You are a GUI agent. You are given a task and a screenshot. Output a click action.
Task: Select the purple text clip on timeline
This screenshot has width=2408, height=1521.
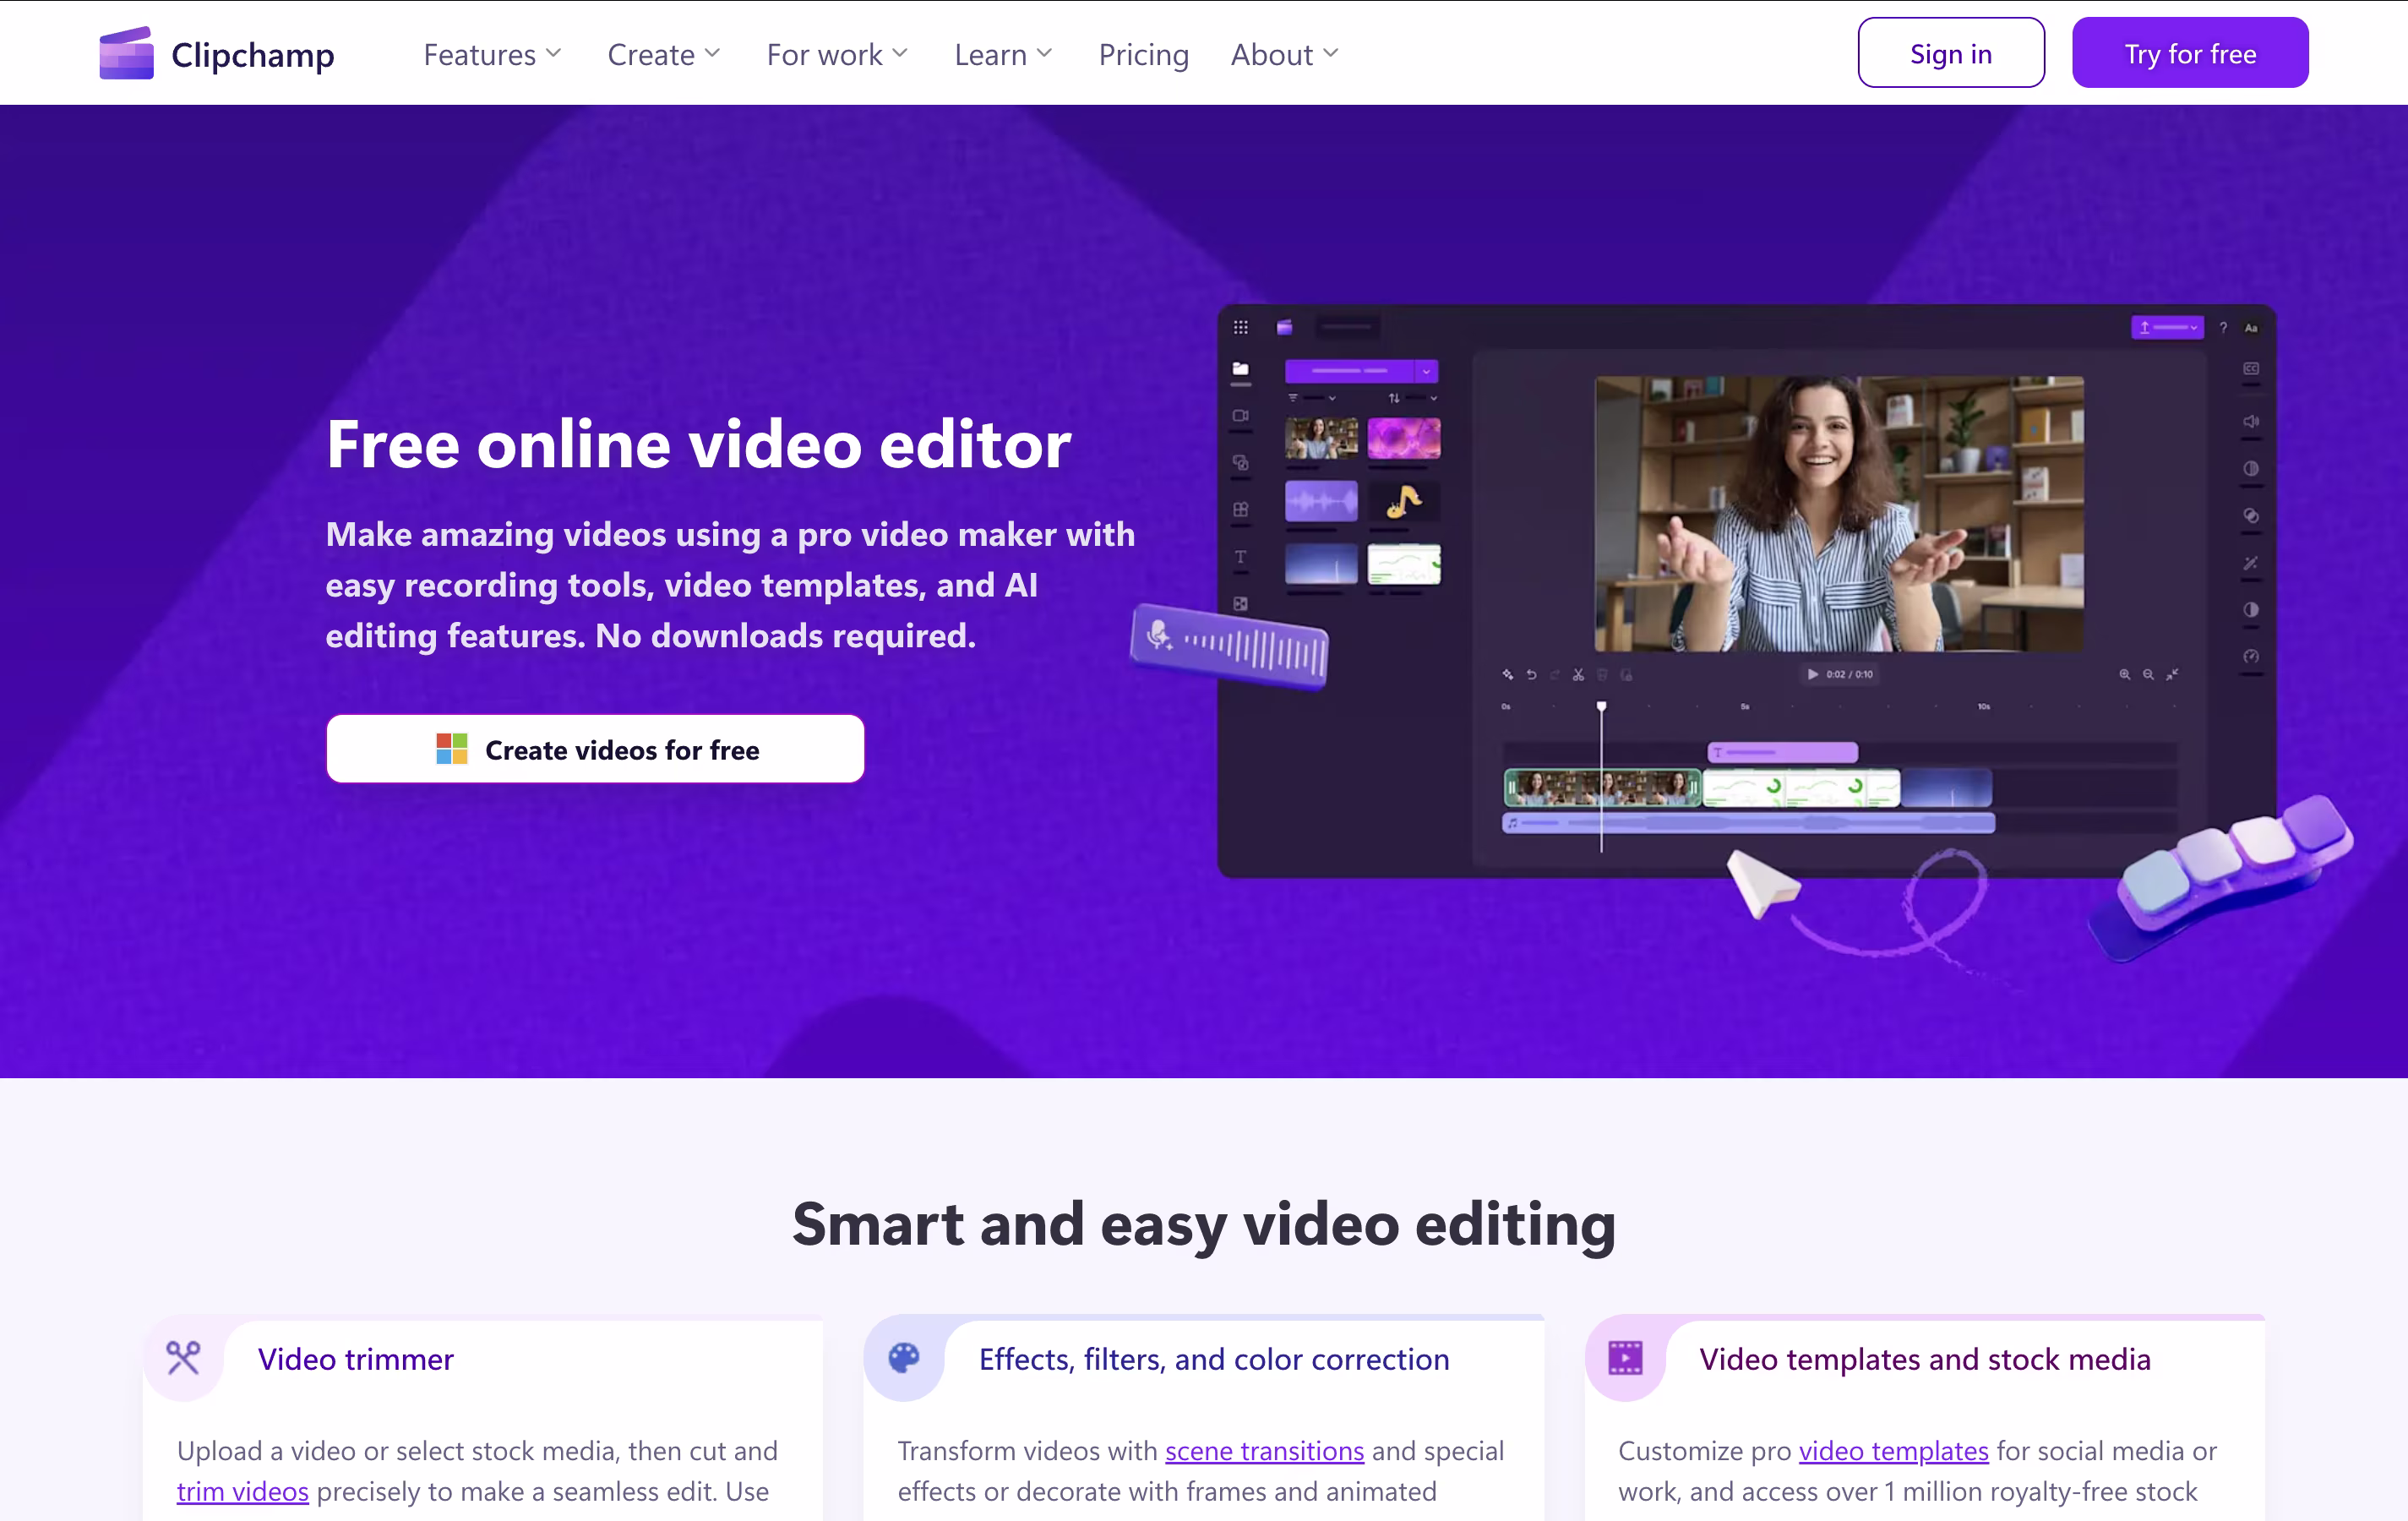[1782, 752]
